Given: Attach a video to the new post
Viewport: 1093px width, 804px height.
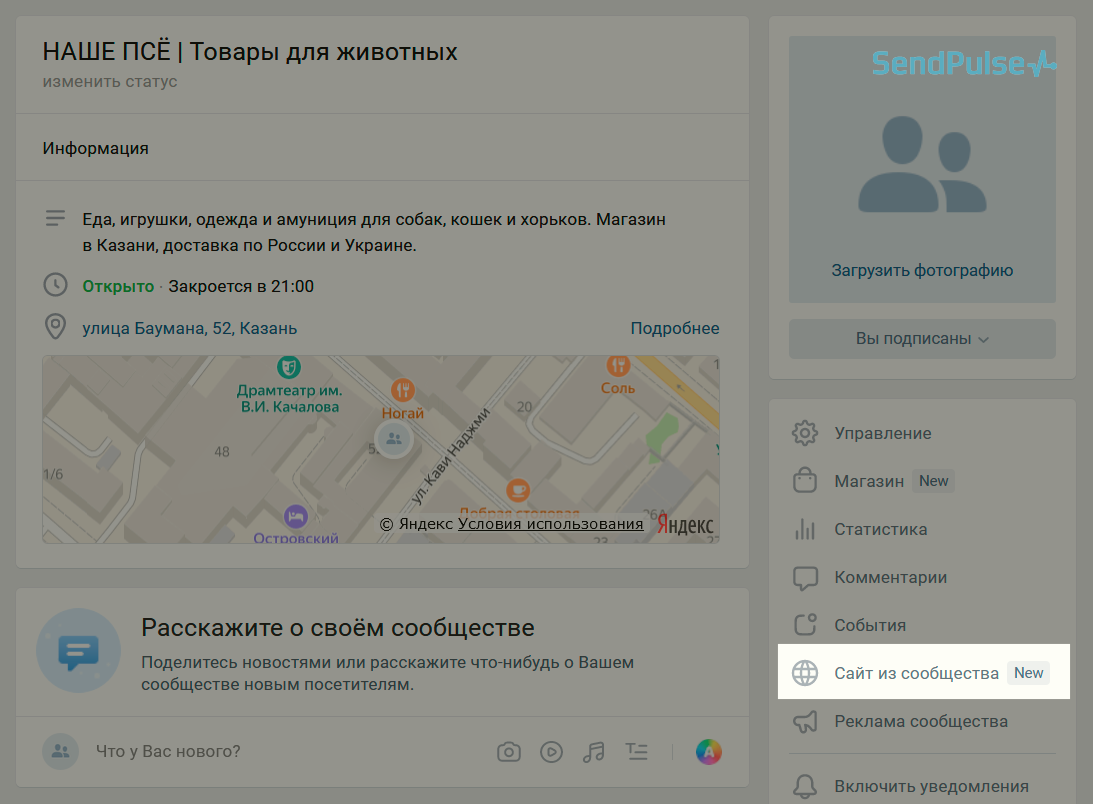Looking at the screenshot, I should [551, 751].
